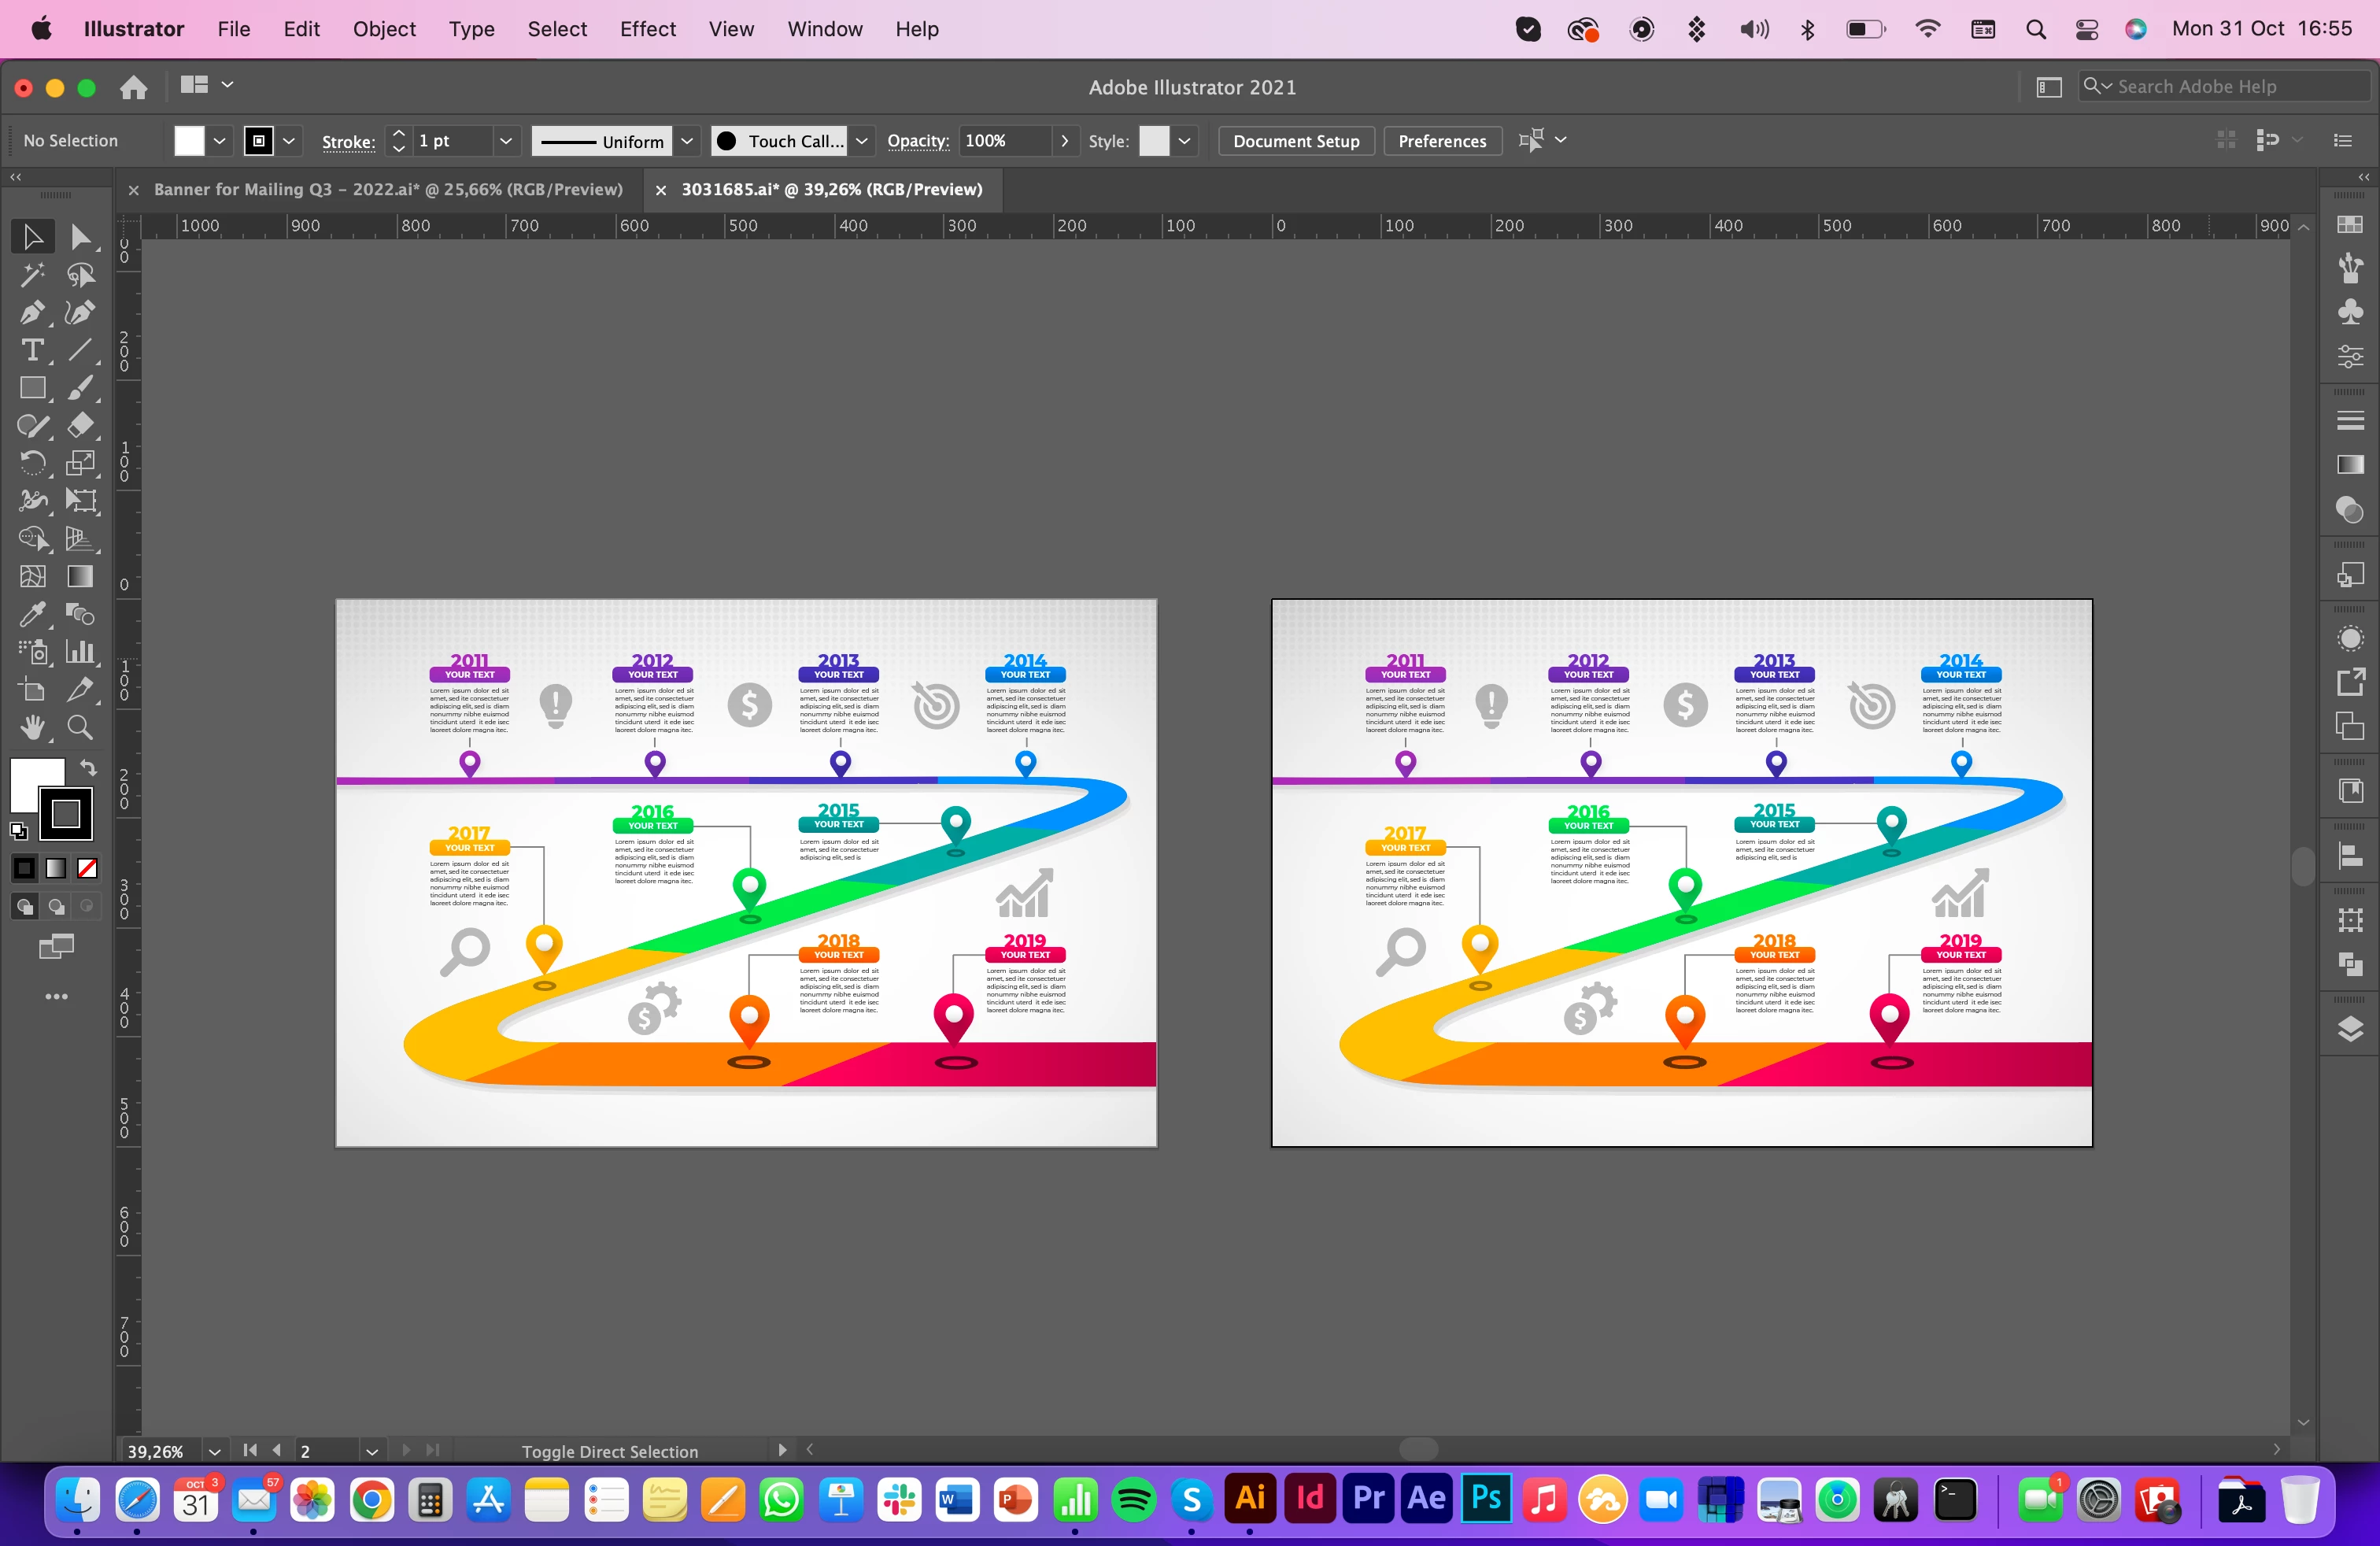The width and height of the screenshot is (2380, 1546).
Task: Toggle default fill and stroke
Action: tap(18, 830)
